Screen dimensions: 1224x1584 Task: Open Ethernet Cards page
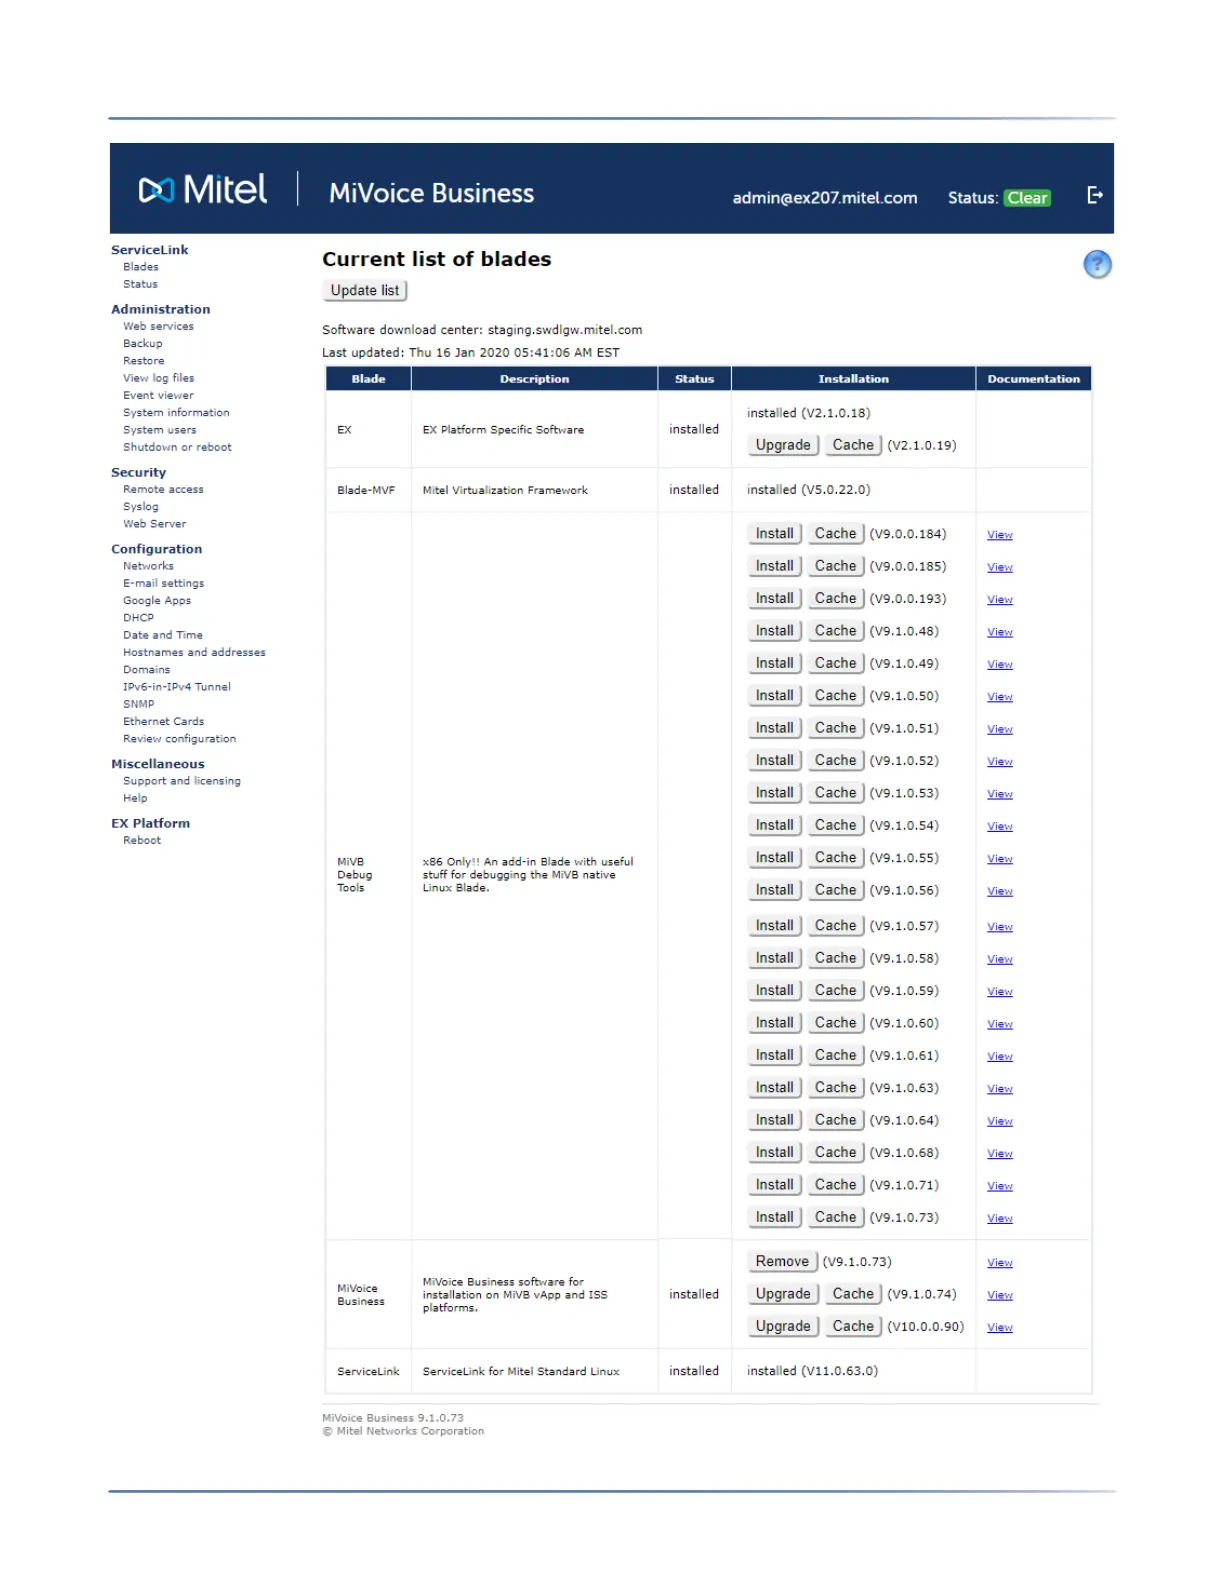163,721
